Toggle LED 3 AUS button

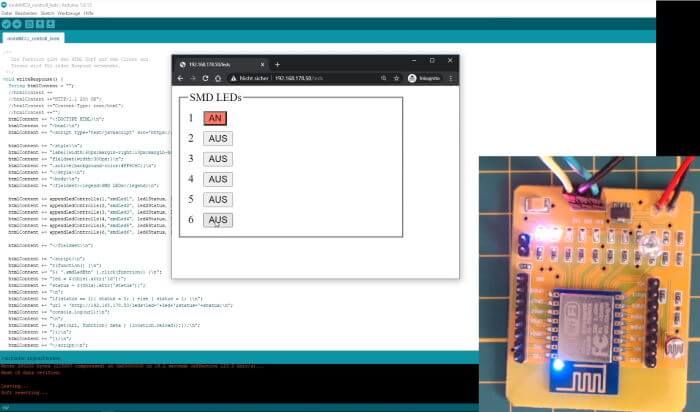(218, 159)
